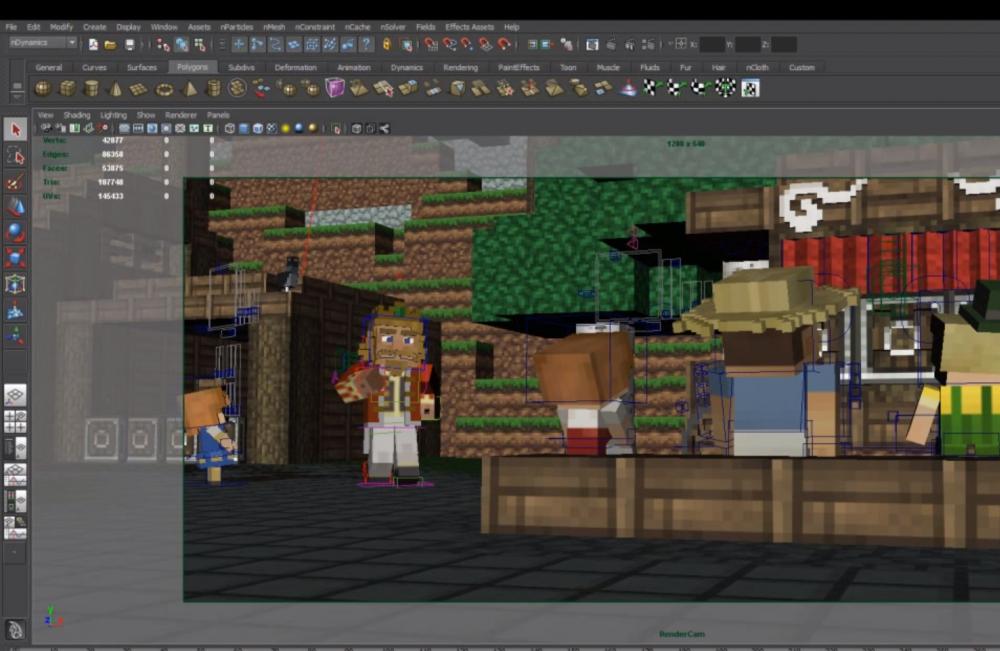Create a polygon cone from the shelf
Viewport: 1000px width, 651px height.
pos(116,89)
